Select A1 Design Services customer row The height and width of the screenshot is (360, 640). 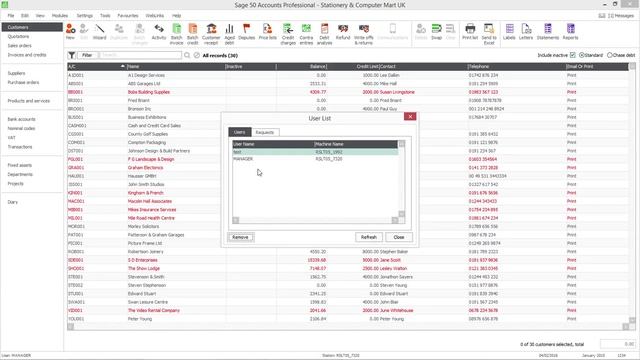(348, 75)
